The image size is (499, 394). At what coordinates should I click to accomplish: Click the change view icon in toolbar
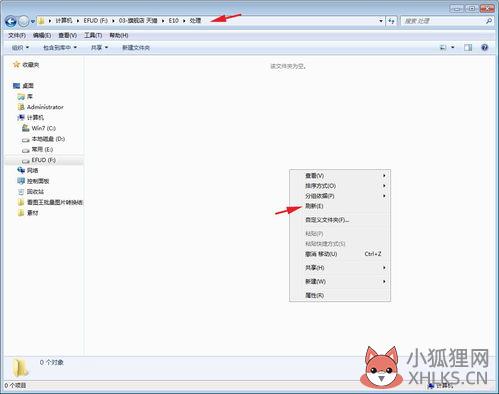(443, 48)
